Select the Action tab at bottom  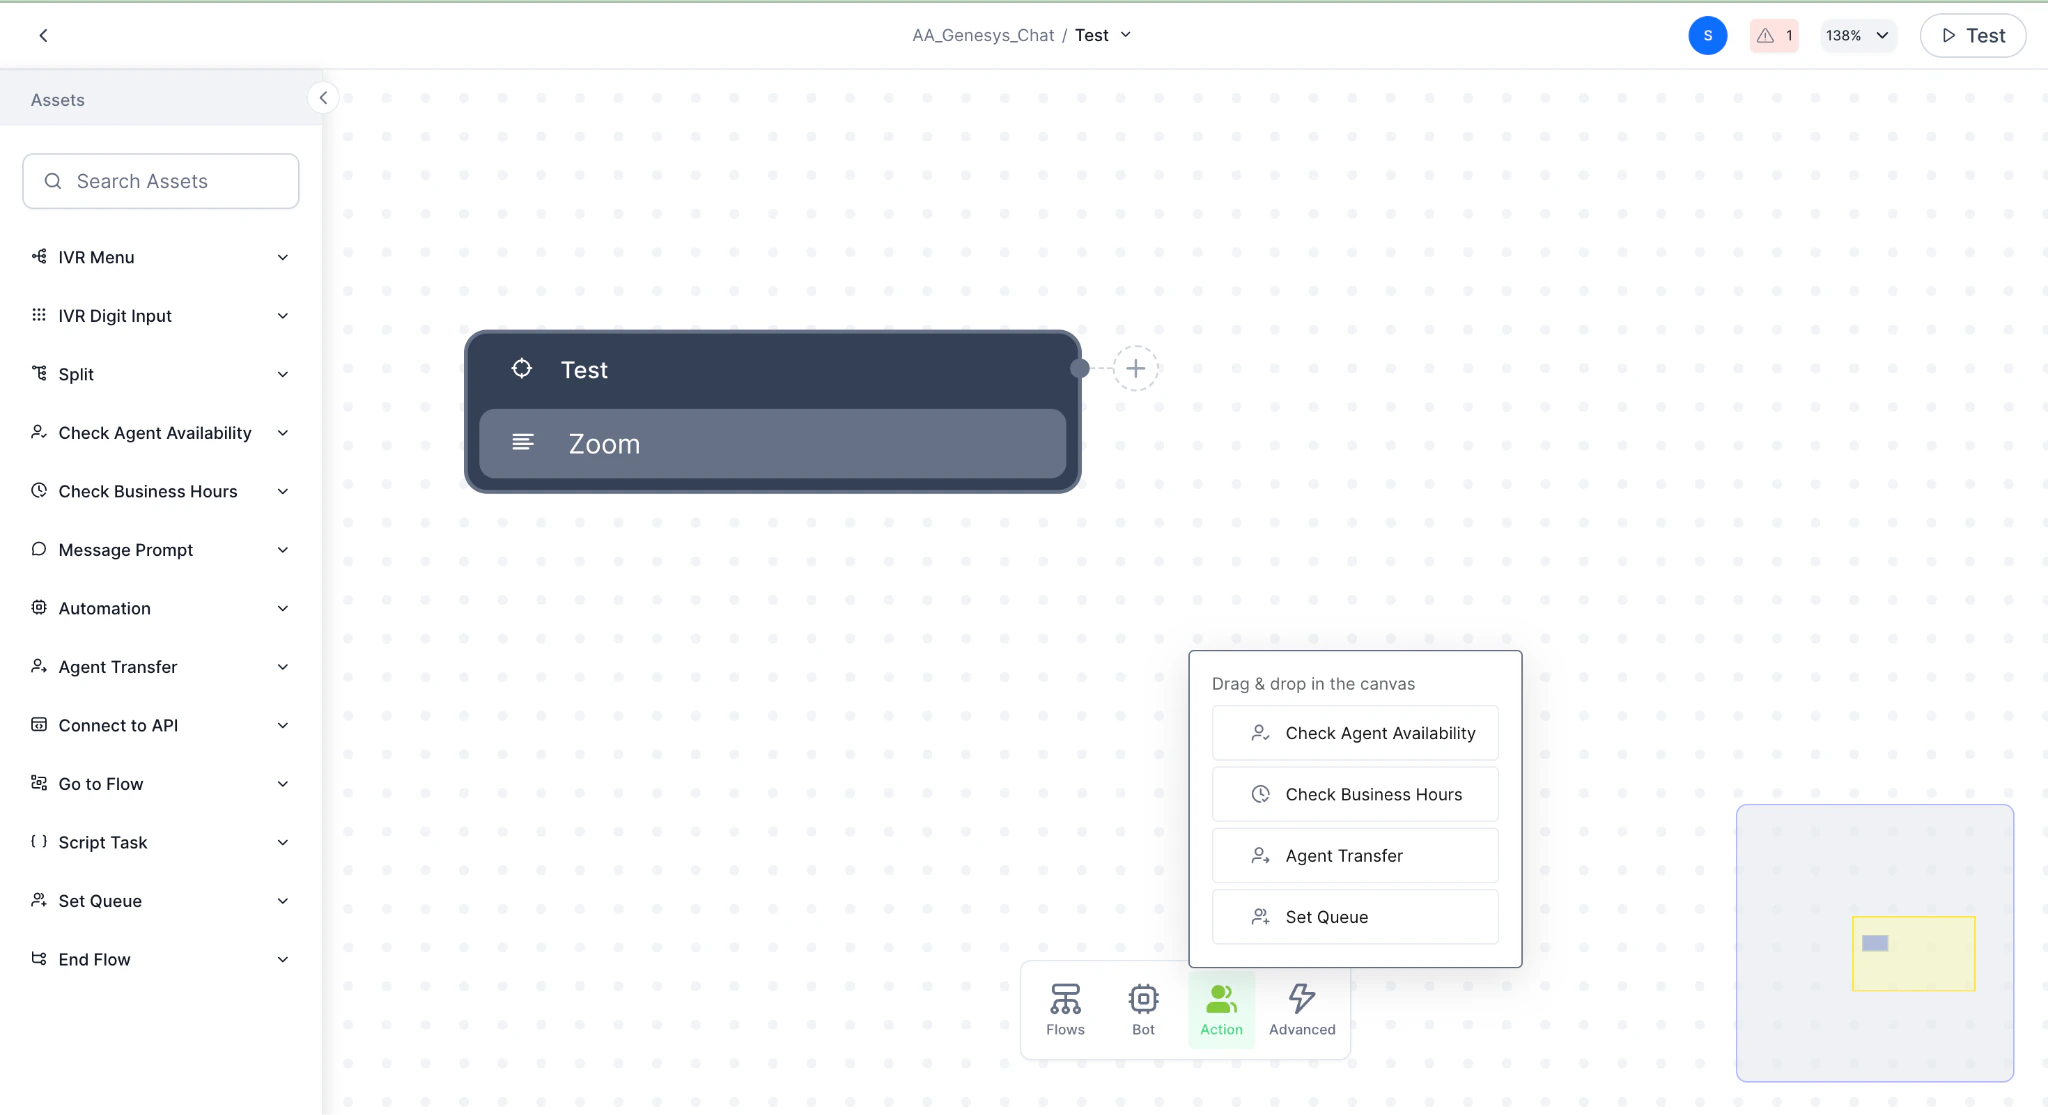tap(1220, 1008)
